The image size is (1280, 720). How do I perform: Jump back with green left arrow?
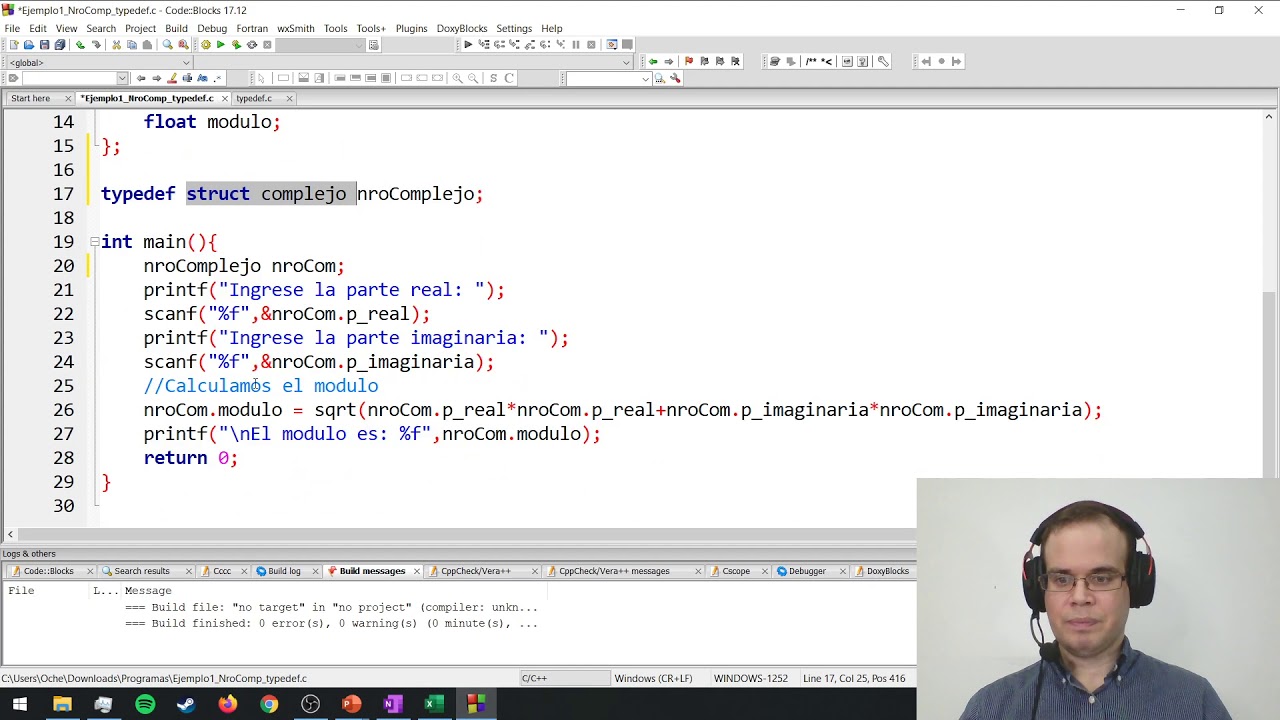[x=653, y=61]
